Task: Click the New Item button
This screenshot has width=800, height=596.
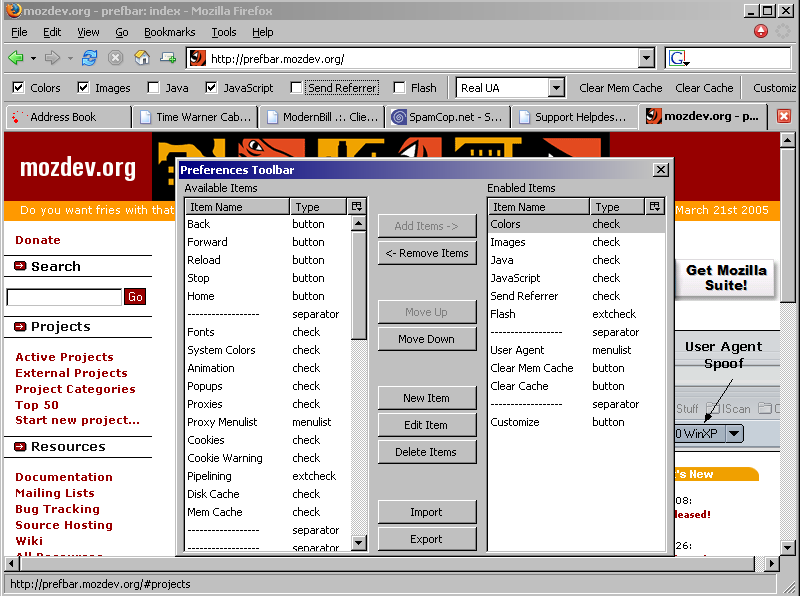Action: (427, 398)
